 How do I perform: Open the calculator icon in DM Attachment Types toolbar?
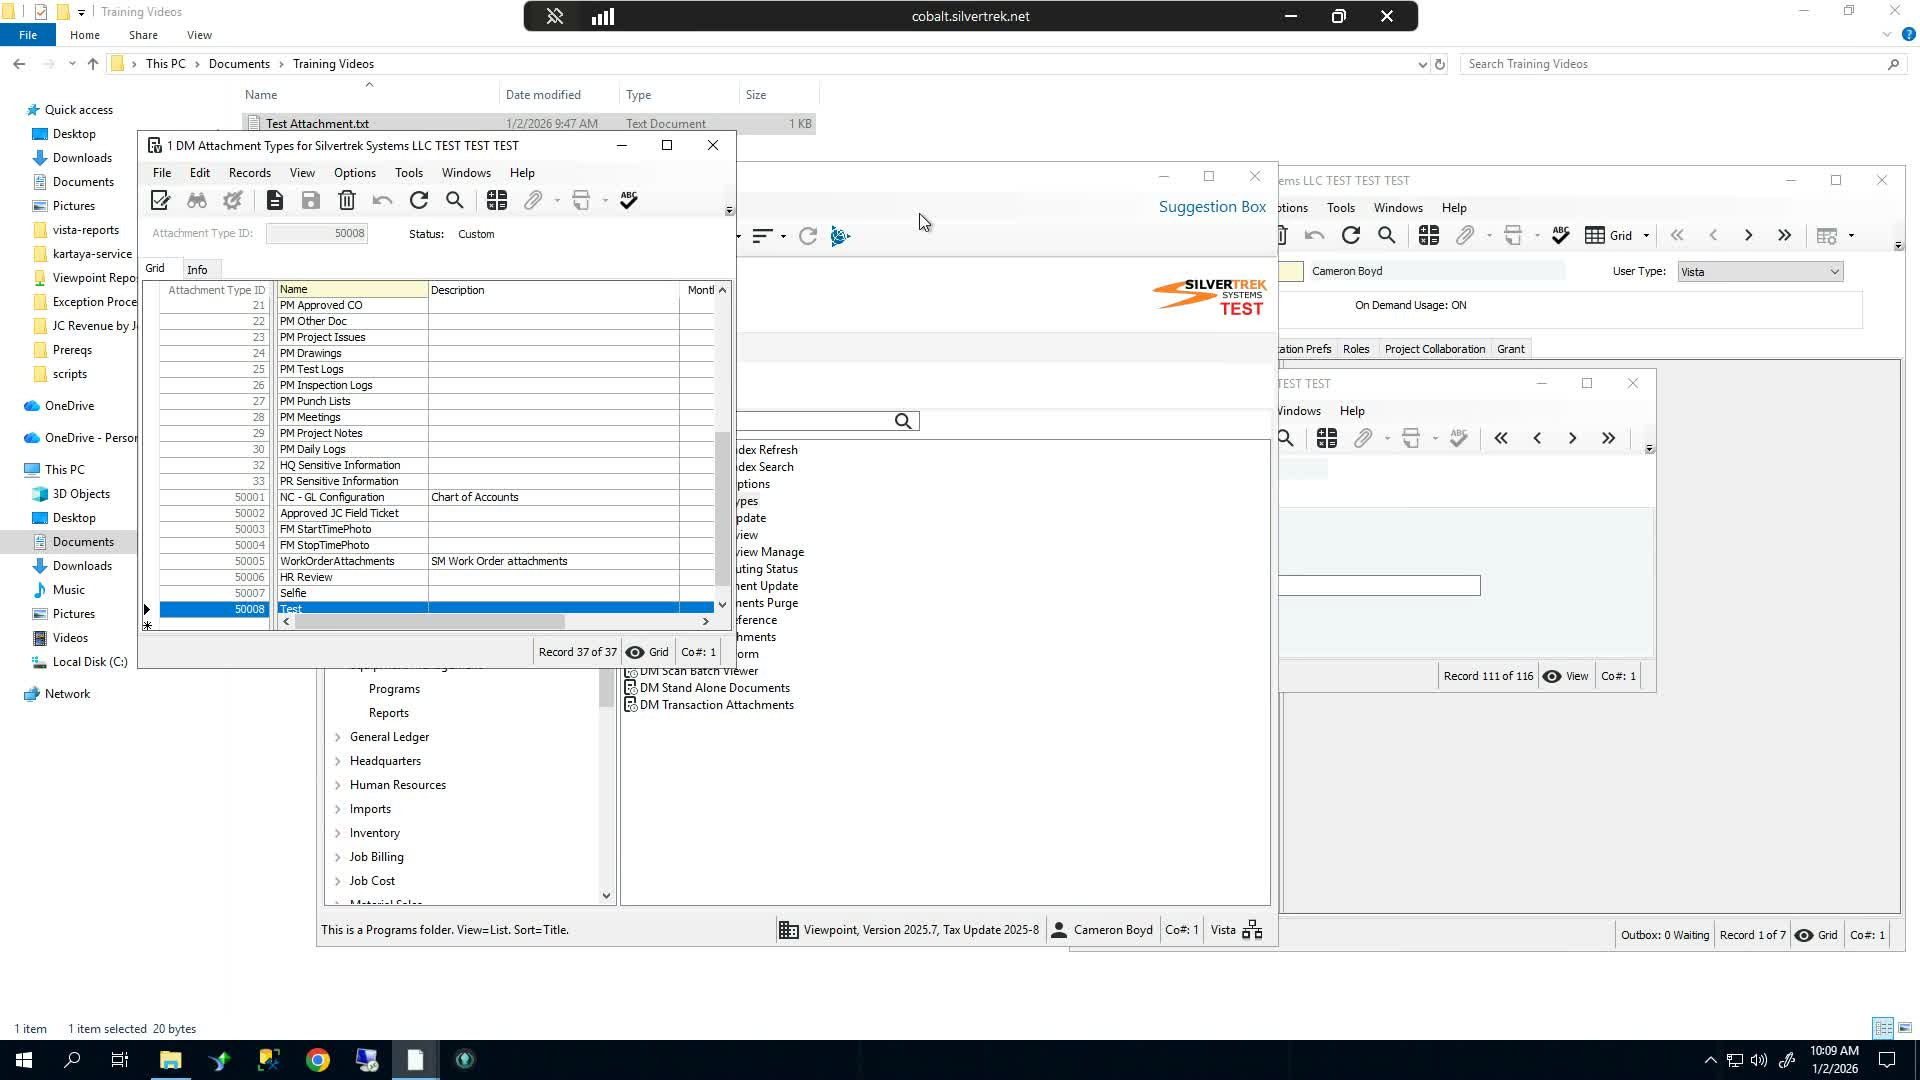(497, 201)
